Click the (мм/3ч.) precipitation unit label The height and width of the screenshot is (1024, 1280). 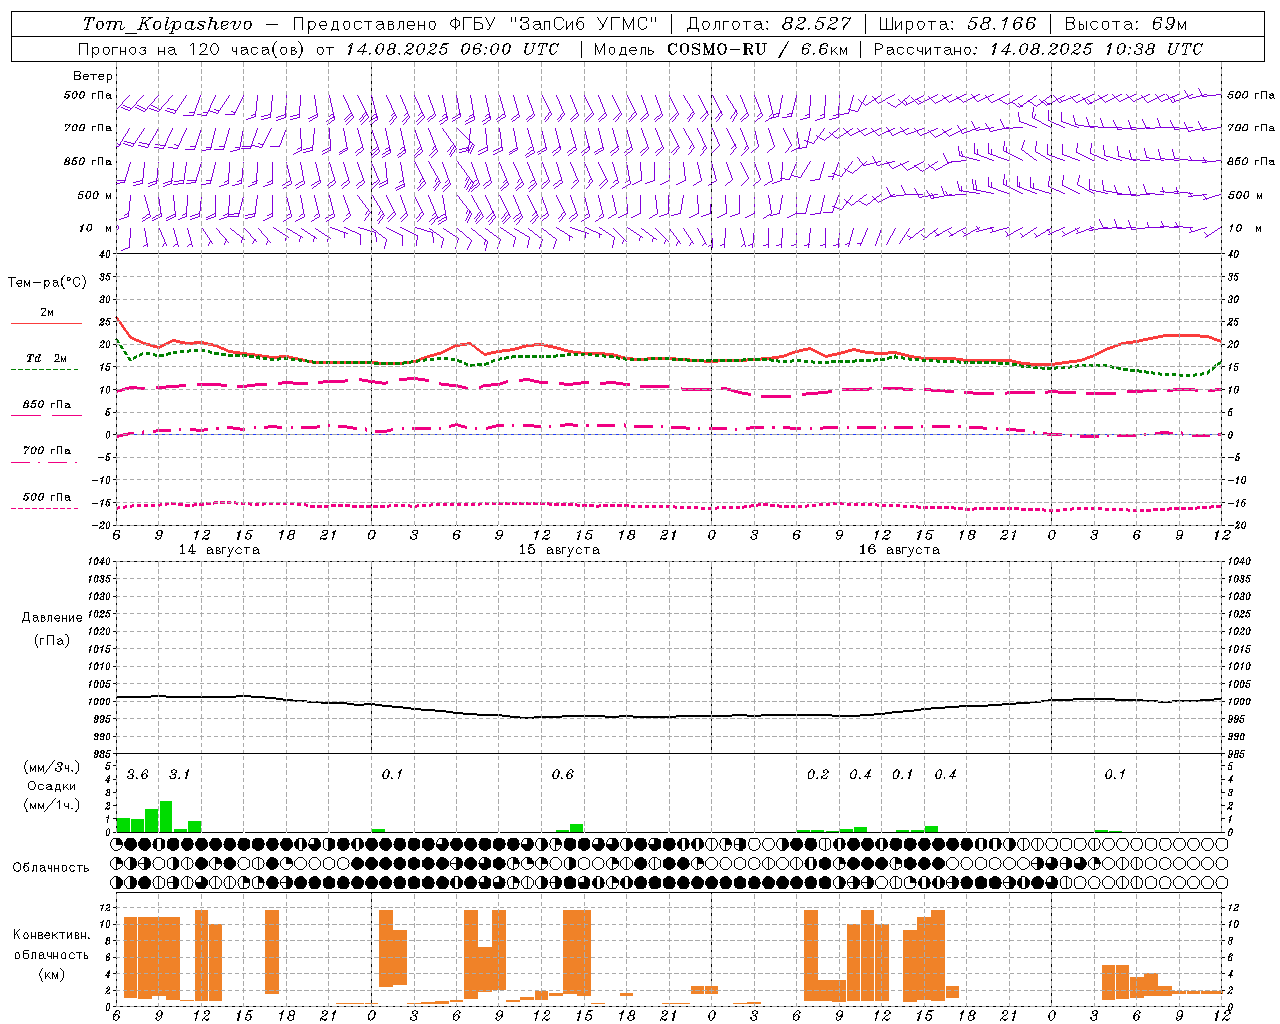pos(52,767)
